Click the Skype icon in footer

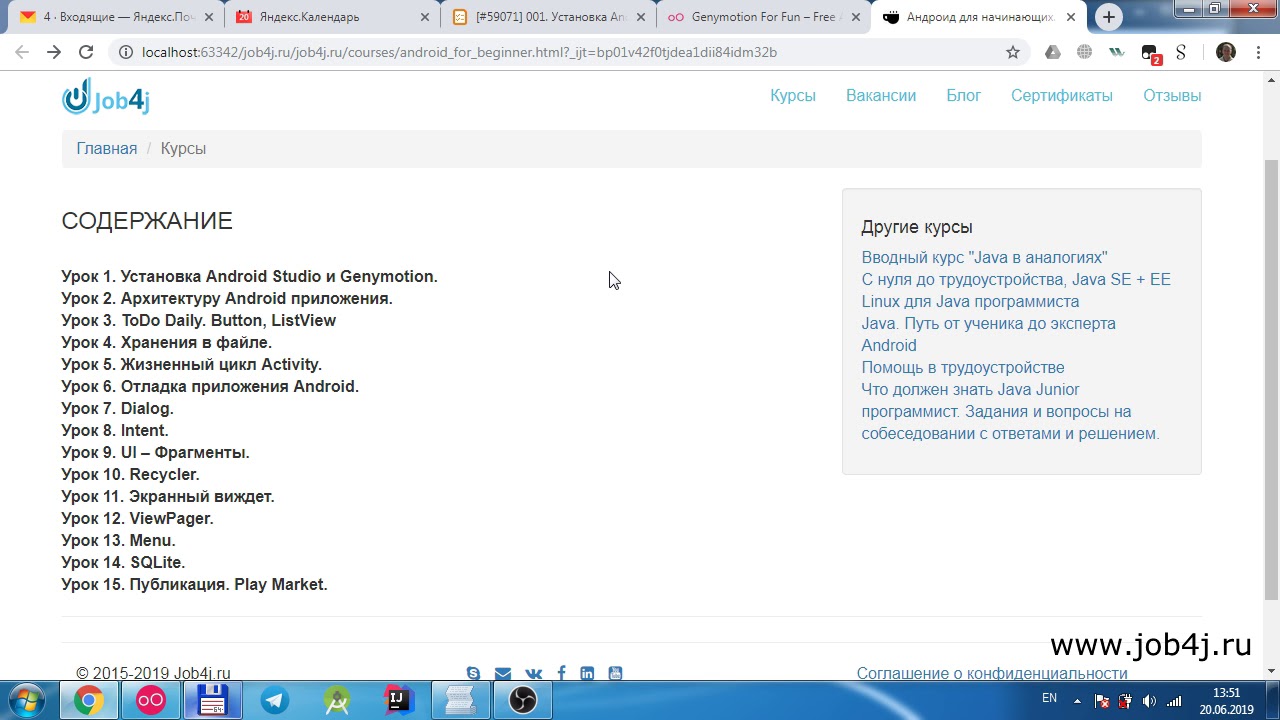click(473, 673)
